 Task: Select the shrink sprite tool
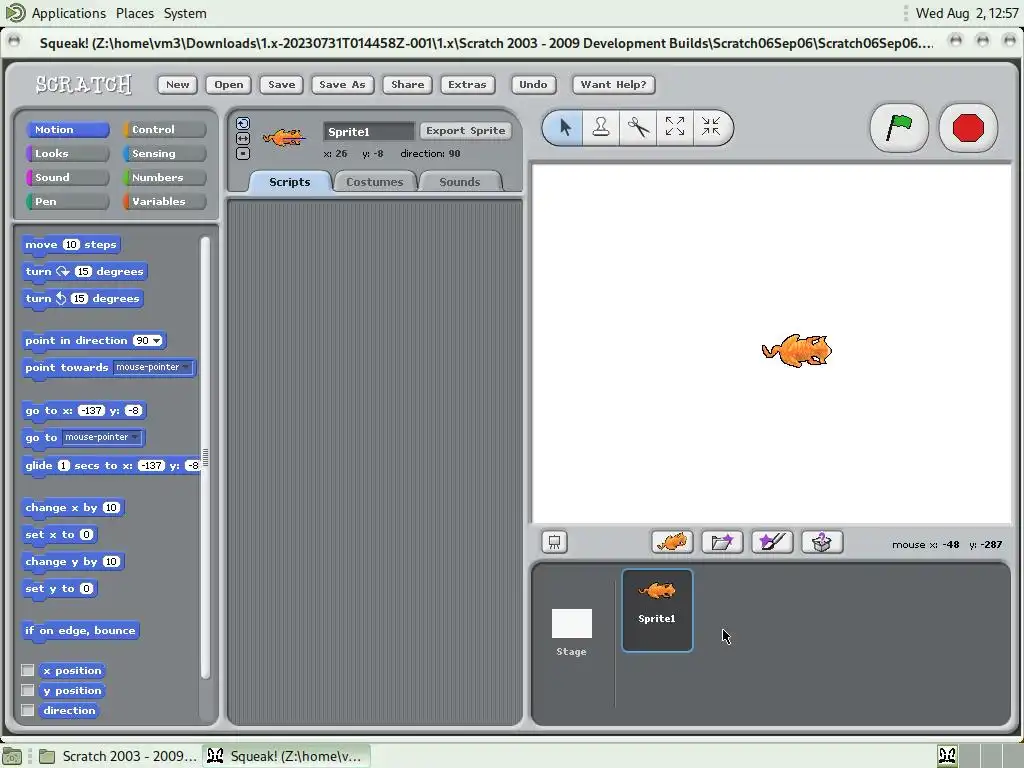(711, 127)
